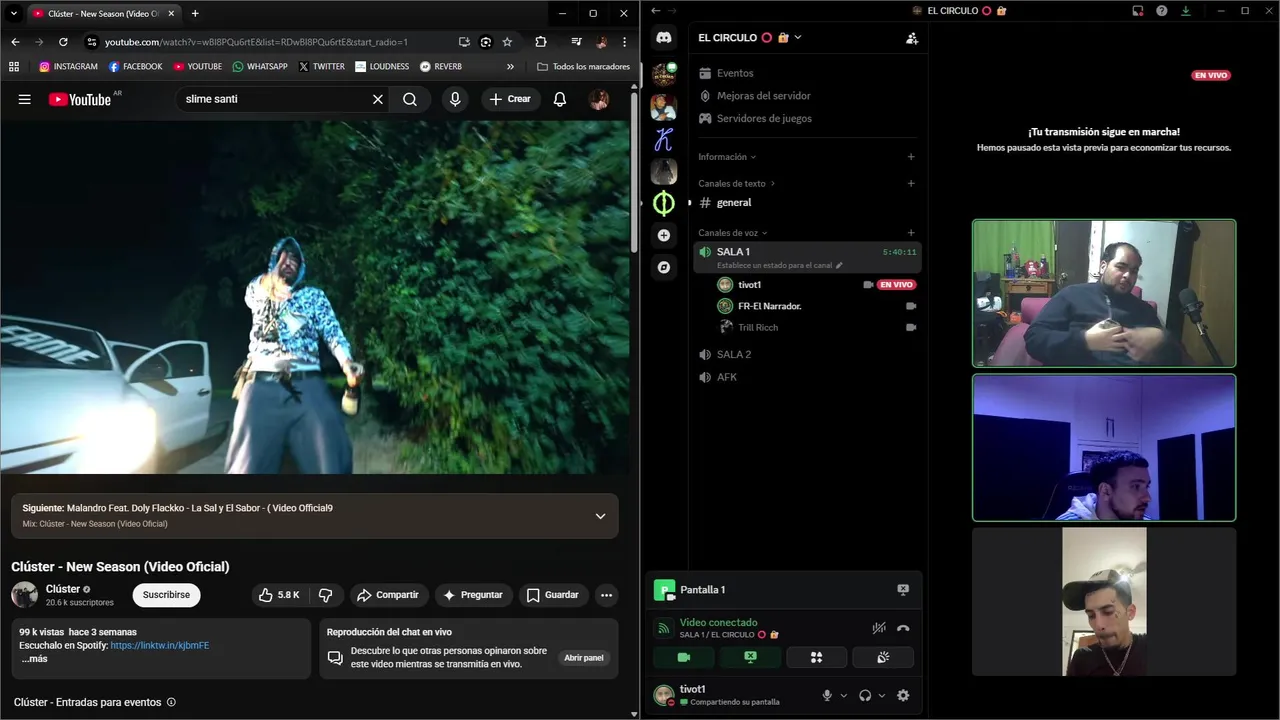Select the top webcam tile in Discord
Screen dimensions: 1280x720
1104,293
